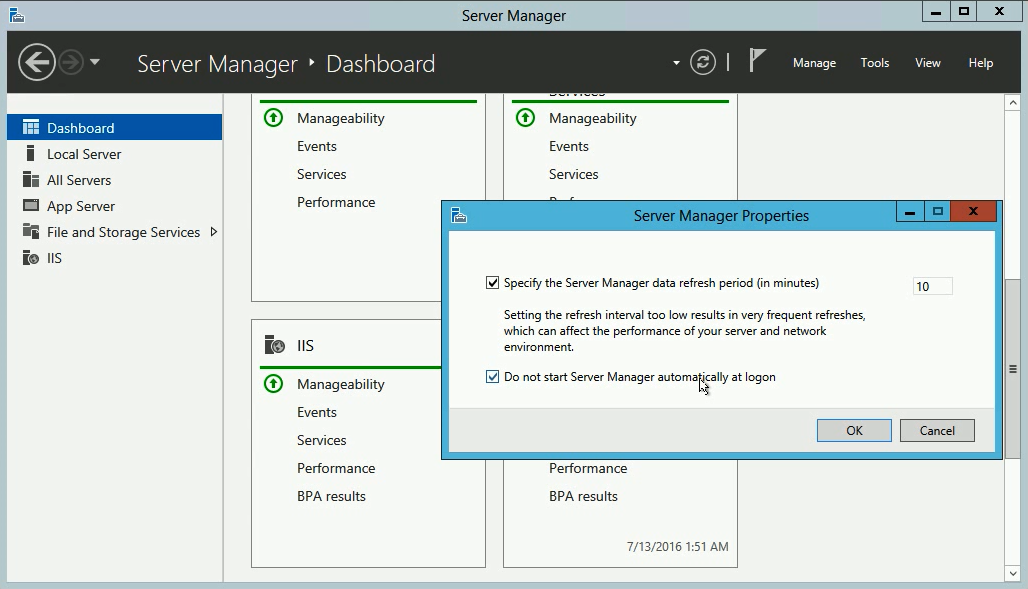Click the IIS icon in the sidebar
This screenshot has height=589, width=1028.
pyautogui.click(x=31, y=258)
